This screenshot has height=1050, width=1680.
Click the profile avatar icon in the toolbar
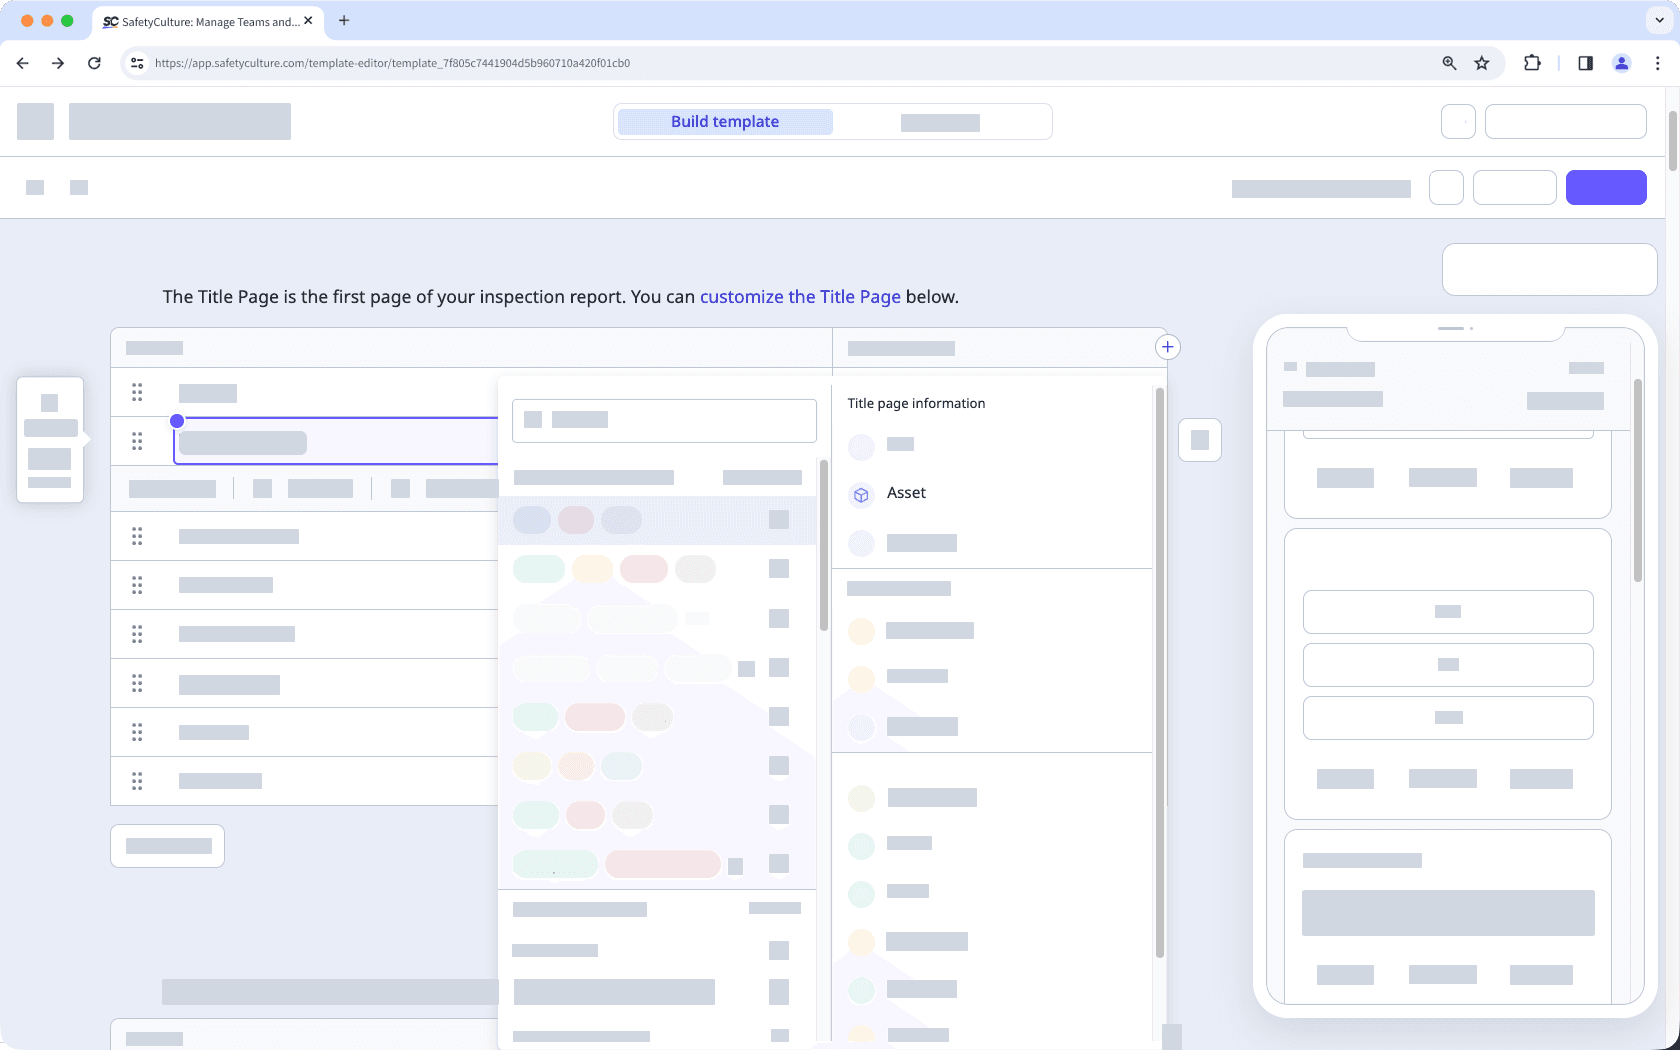pos(1621,62)
